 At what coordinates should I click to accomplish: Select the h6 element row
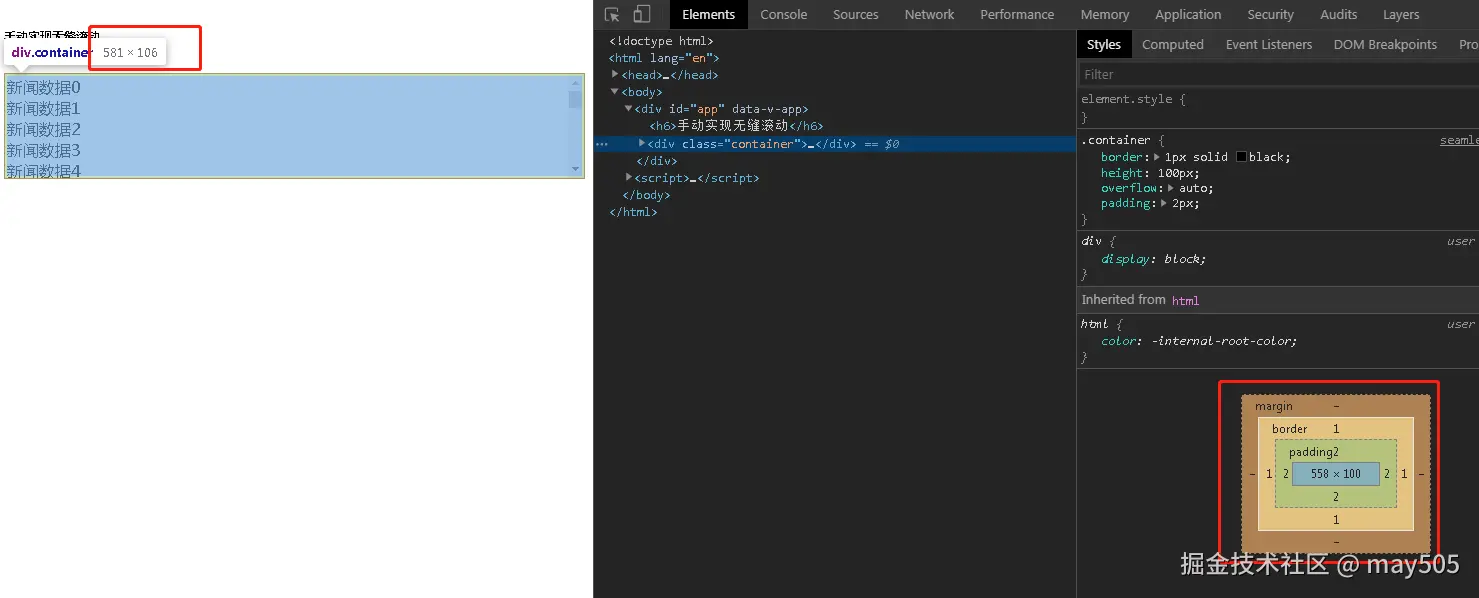(x=736, y=126)
